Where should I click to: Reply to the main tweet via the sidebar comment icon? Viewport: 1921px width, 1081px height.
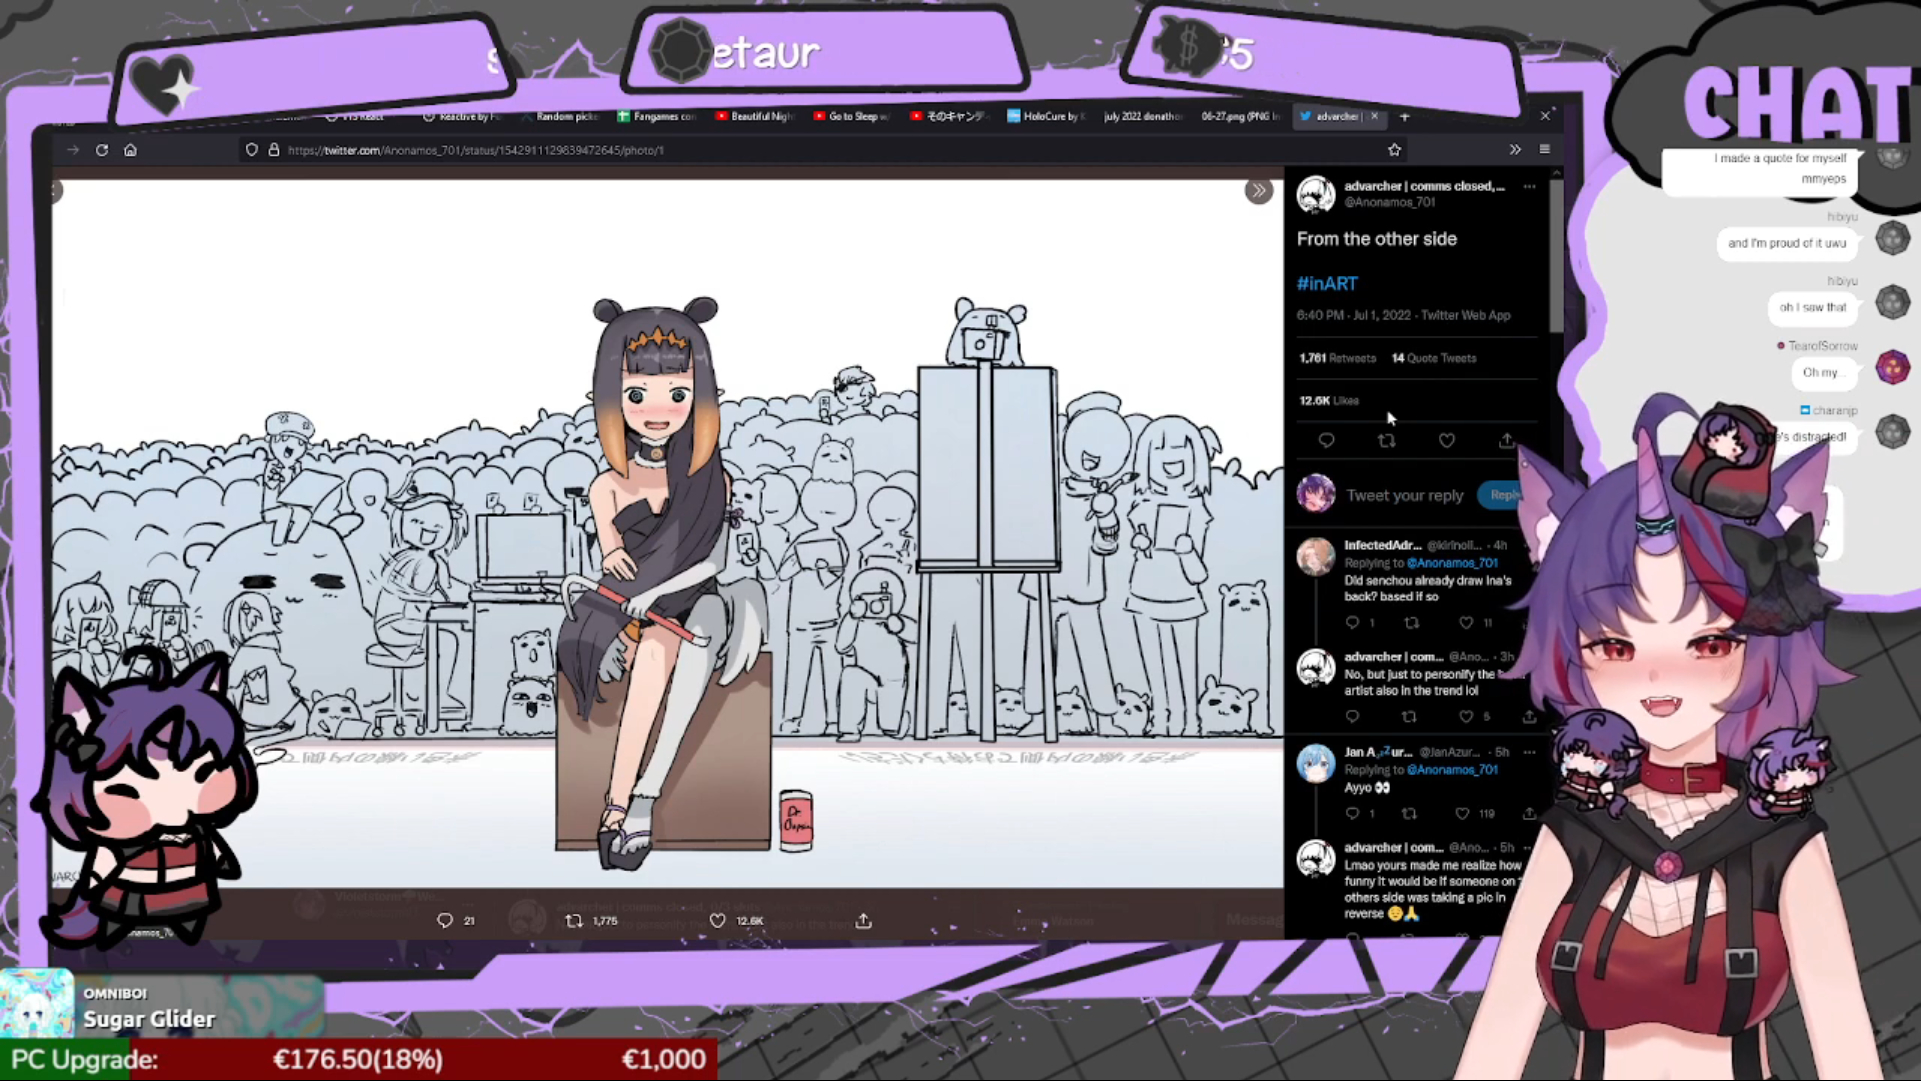click(1326, 441)
